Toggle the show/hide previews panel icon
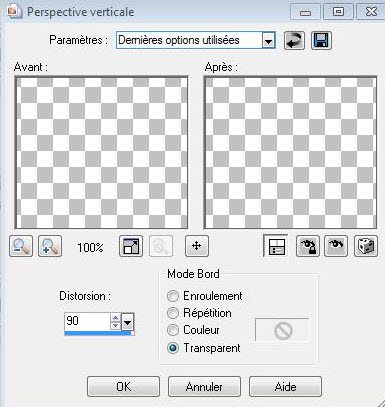This screenshot has height=407, width=385. [276, 246]
